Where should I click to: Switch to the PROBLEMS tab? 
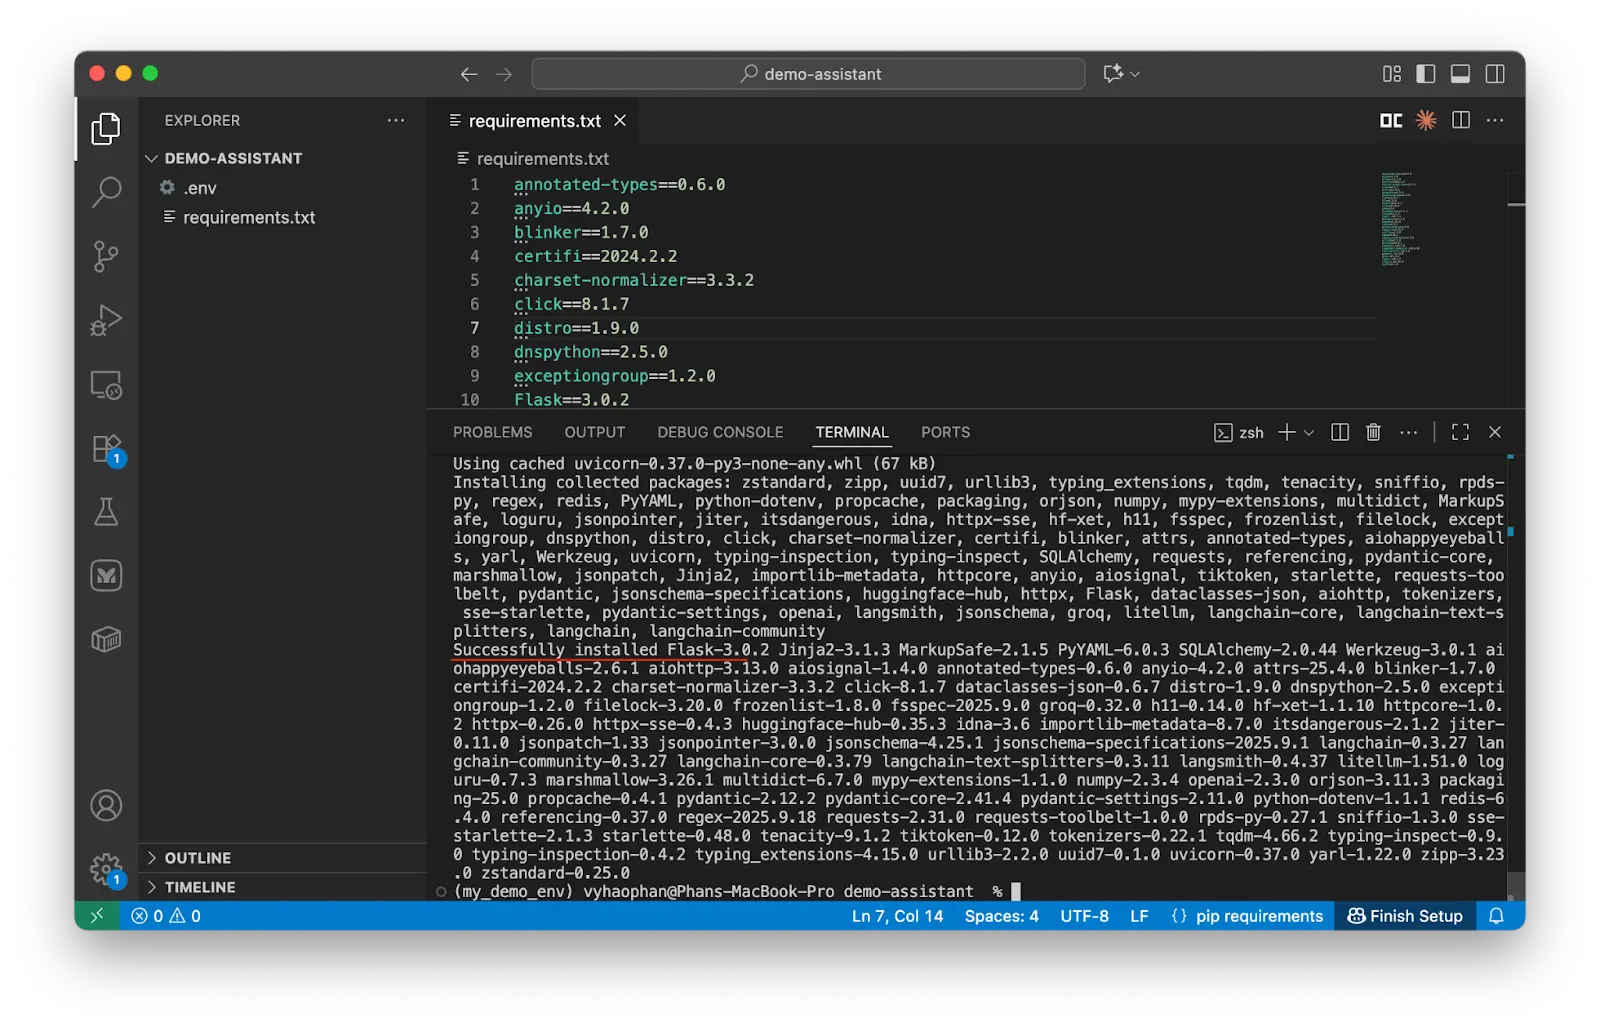(492, 432)
